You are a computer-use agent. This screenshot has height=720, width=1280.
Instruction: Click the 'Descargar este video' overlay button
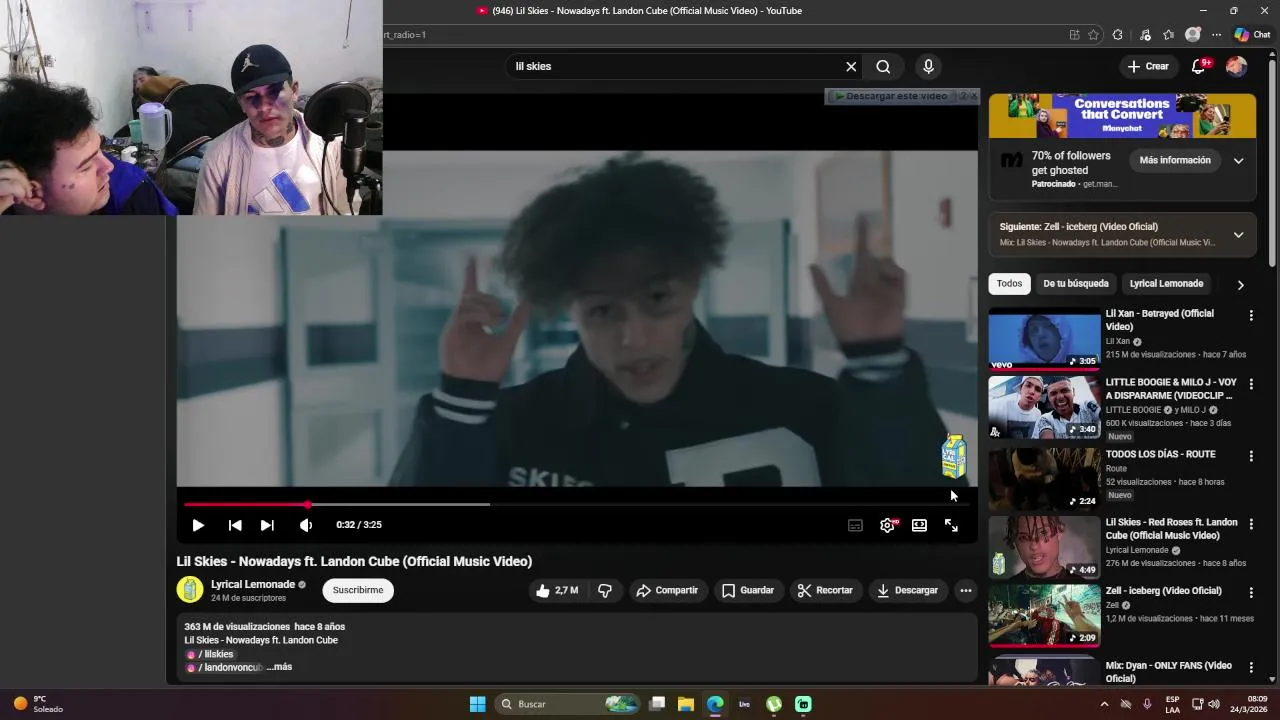click(x=890, y=96)
